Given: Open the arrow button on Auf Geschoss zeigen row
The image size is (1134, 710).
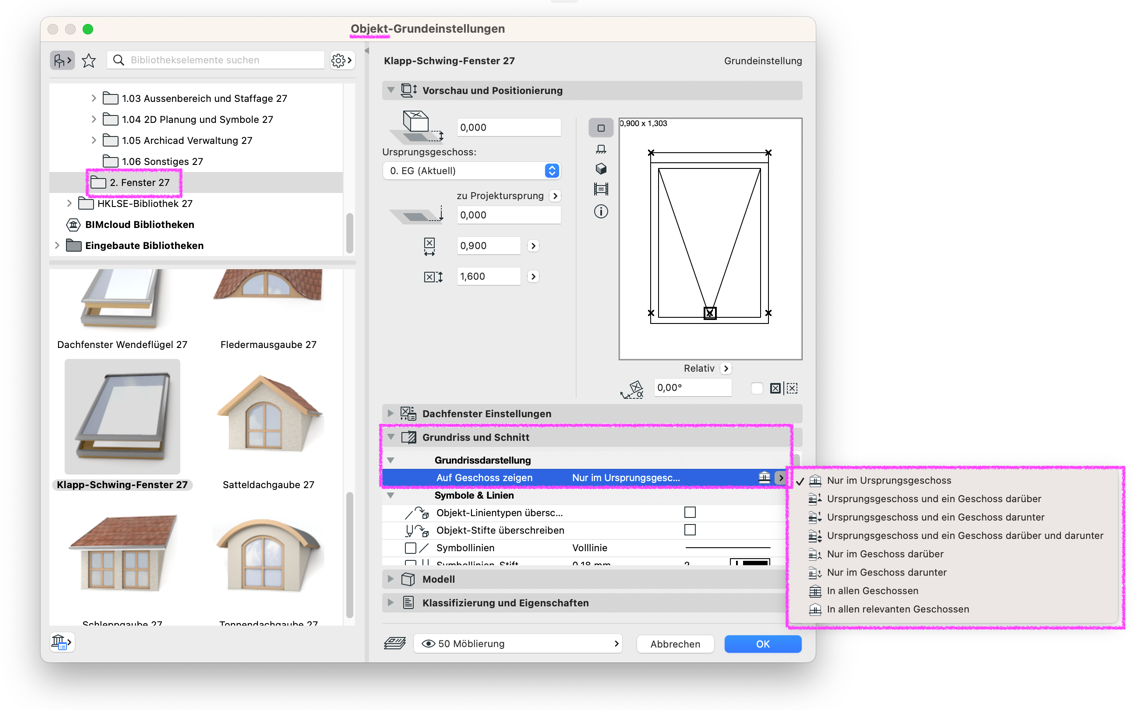Looking at the screenshot, I should (x=781, y=478).
